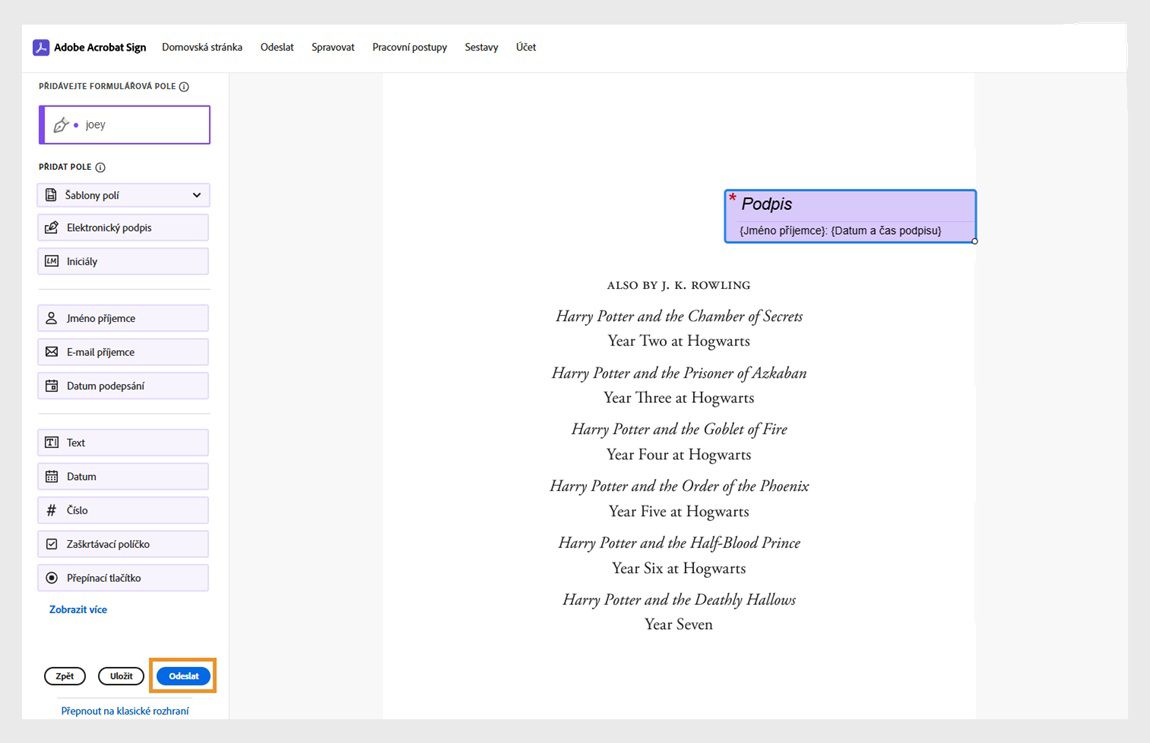Viewport: 1150px width, 743px height.
Task: Click the Šablony polí template icon
Action: coord(51,195)
